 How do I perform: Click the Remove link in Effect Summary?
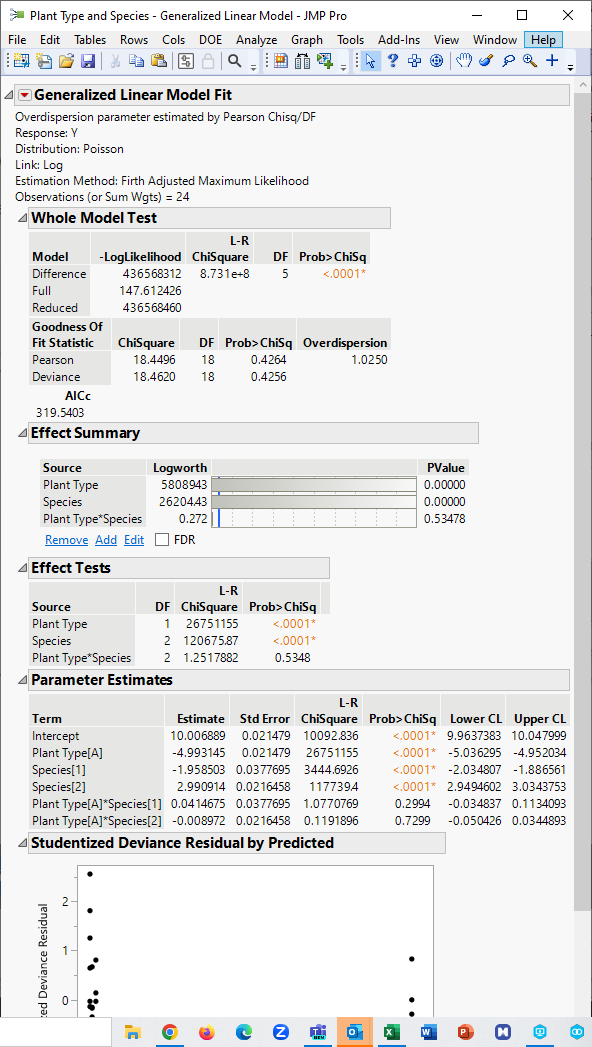66,539
